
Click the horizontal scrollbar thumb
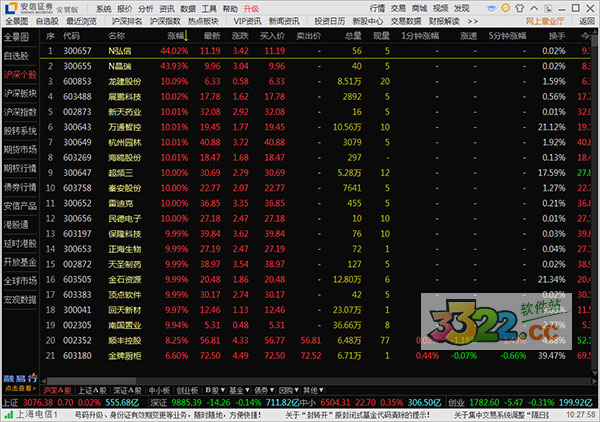click(91, 381)
